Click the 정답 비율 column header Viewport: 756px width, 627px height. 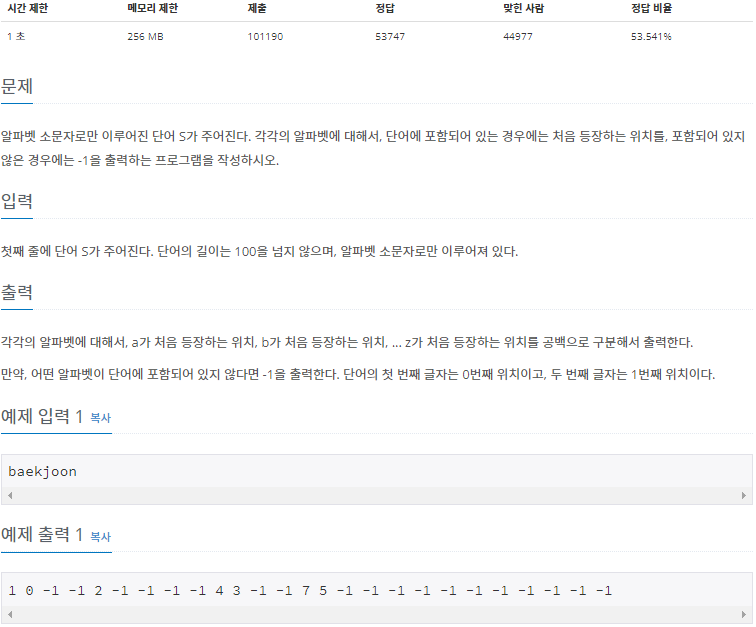(651, 8)
